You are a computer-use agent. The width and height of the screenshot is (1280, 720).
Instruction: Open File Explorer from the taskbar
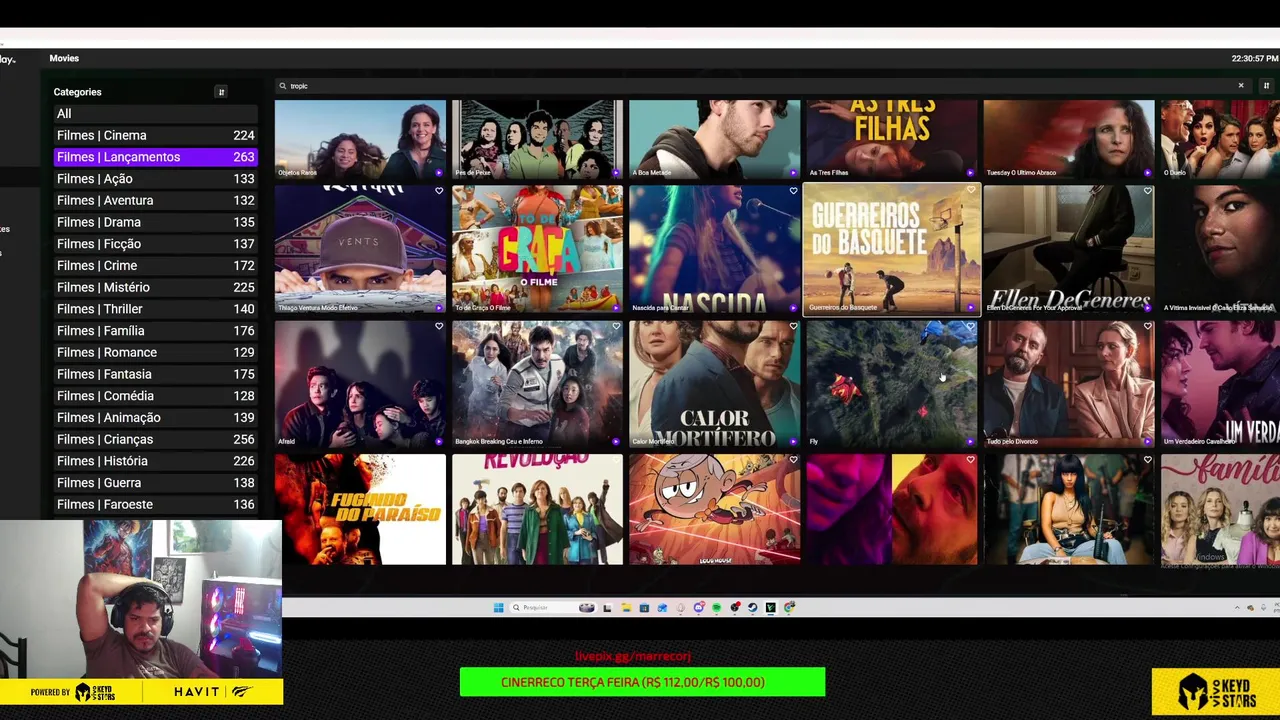click(625, 607)
